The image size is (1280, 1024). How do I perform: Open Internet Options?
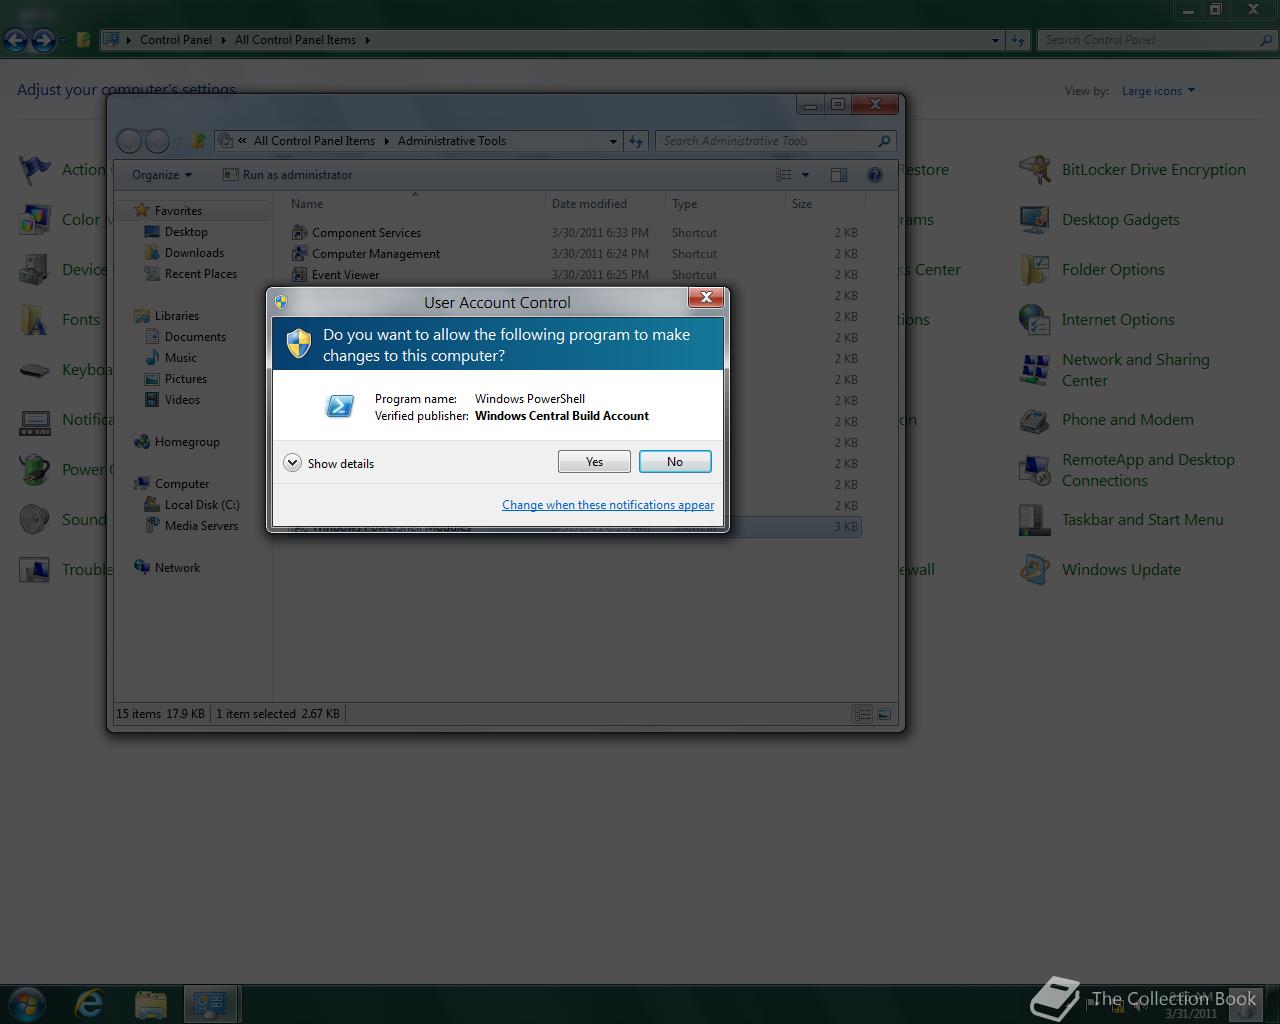coord(1097,320)
